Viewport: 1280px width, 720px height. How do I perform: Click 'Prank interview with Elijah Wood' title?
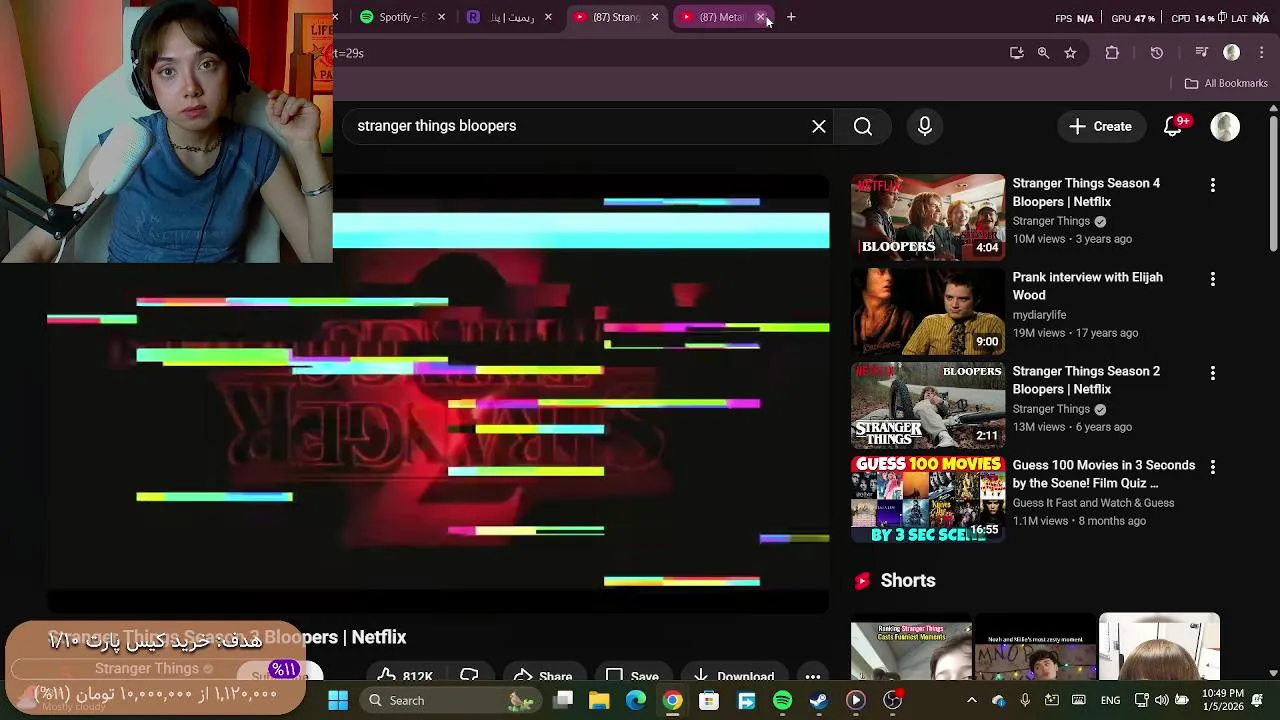pyautogui.click(x=1087, y=286)
